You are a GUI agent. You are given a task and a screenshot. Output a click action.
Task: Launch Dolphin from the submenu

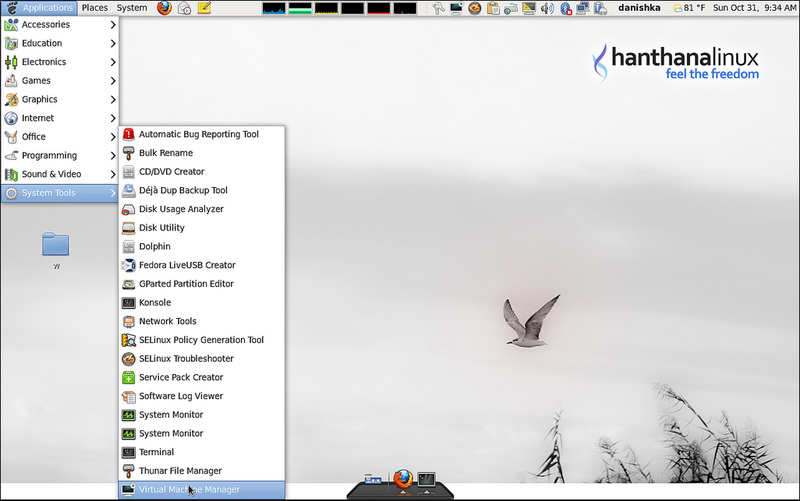tap(202, 246)
